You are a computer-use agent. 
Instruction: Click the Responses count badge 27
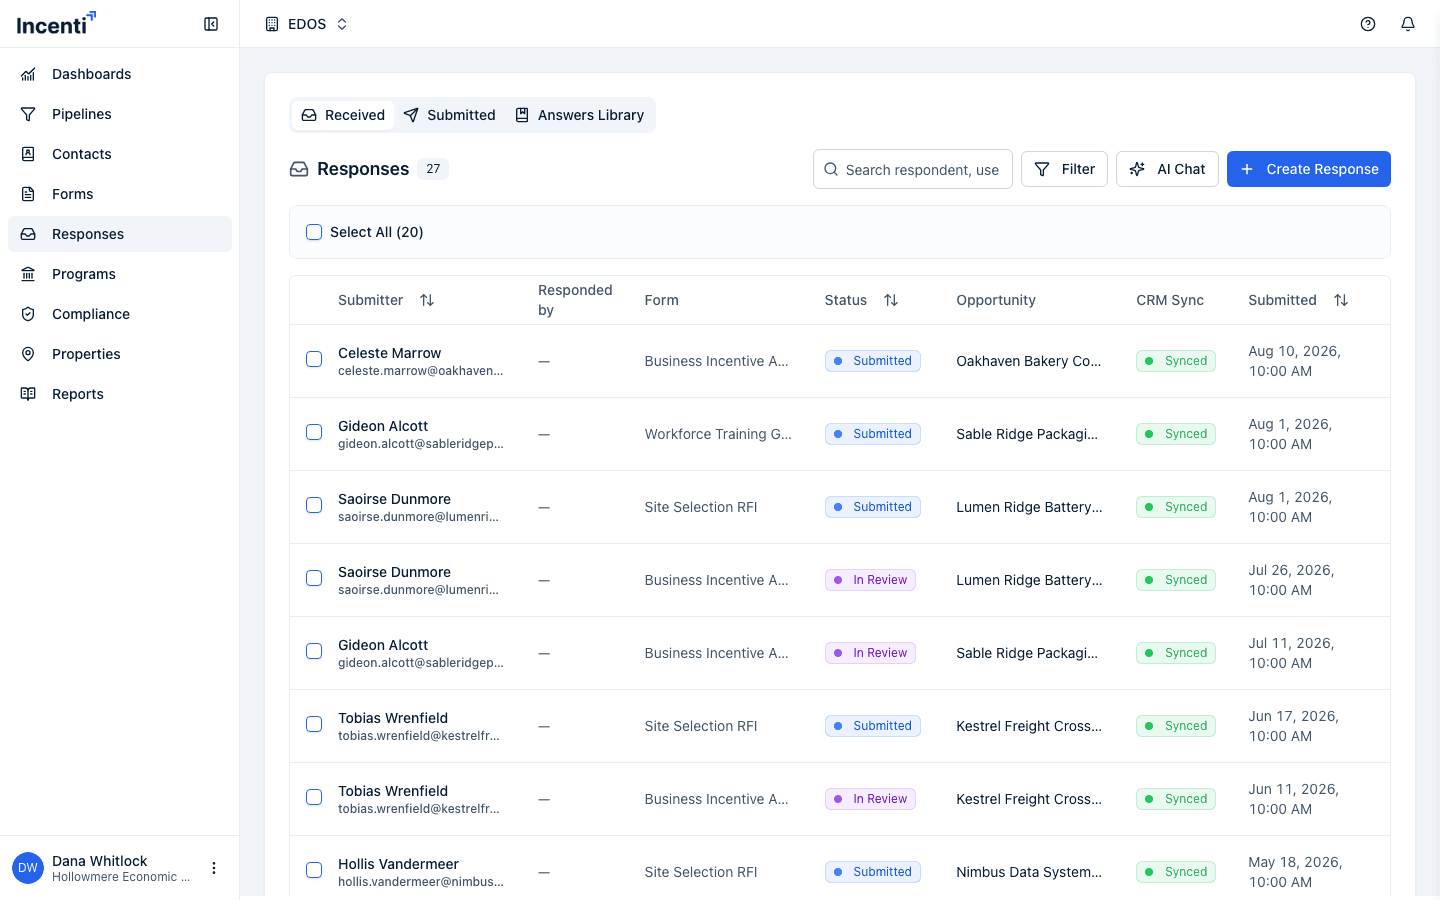pos(433,169)
